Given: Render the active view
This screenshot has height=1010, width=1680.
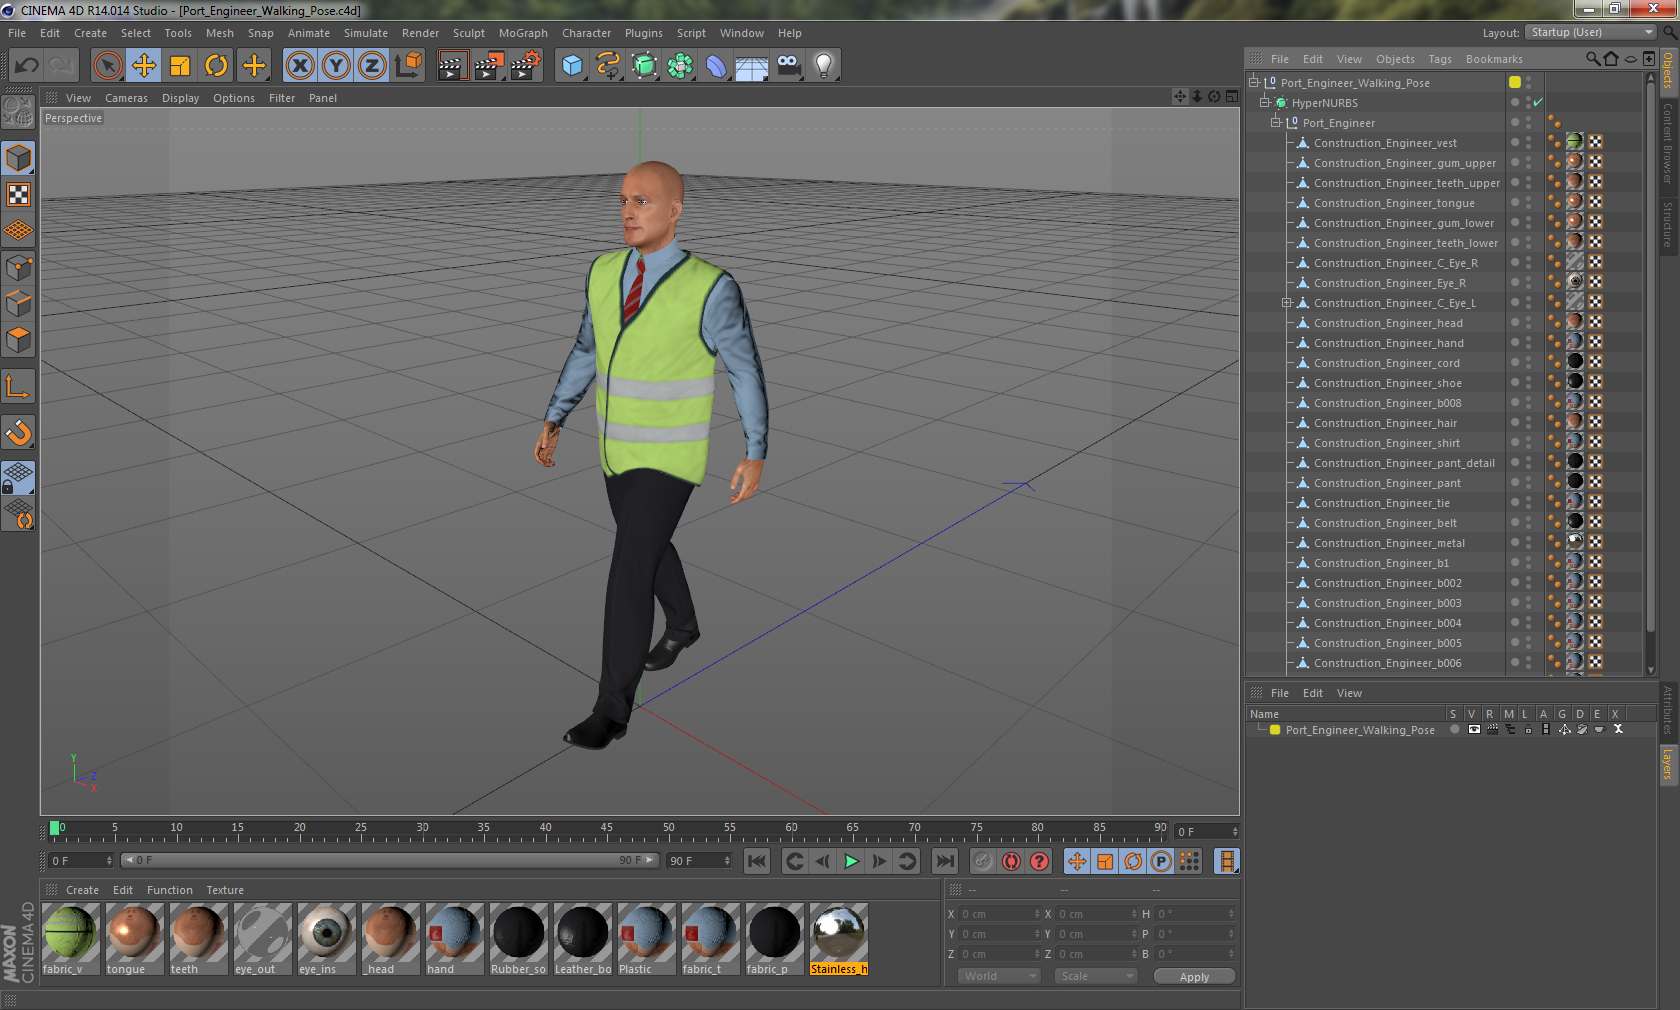Looking at the screenshot, I should 452,66.
